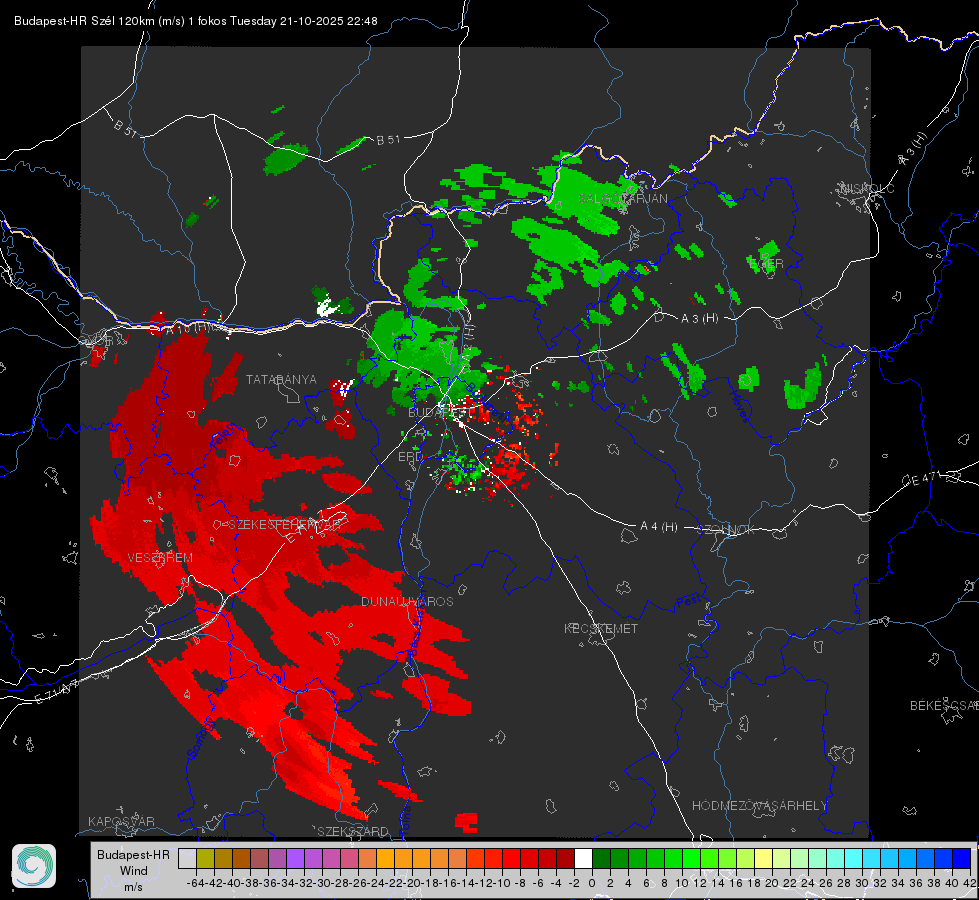The image size is (979, 900).
Task: Click the '-64' value on the legend scale
Action: pyautogui.click(x=196, y=883)
